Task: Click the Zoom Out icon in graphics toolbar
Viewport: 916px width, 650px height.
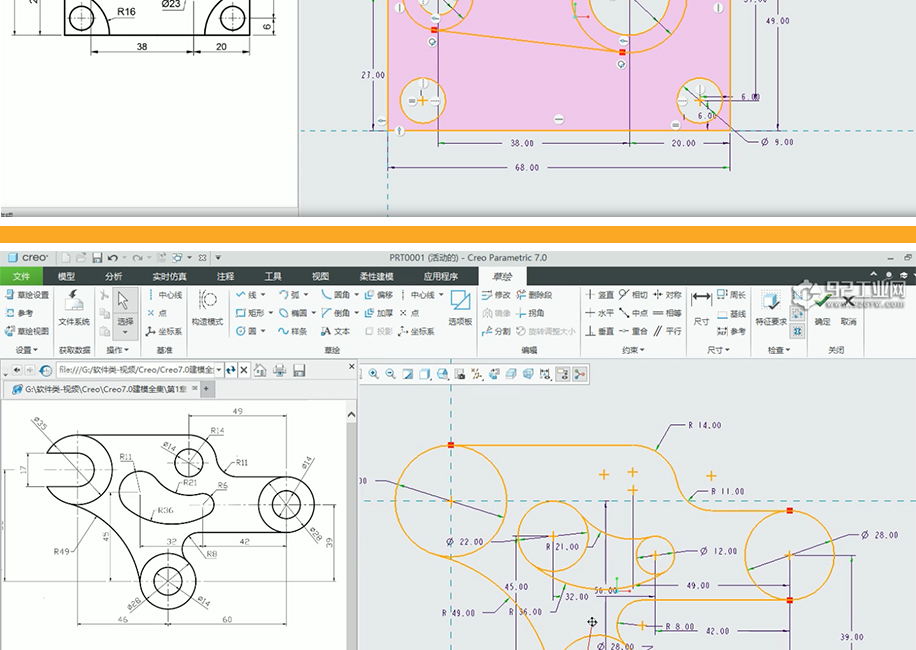Action: 390,374
